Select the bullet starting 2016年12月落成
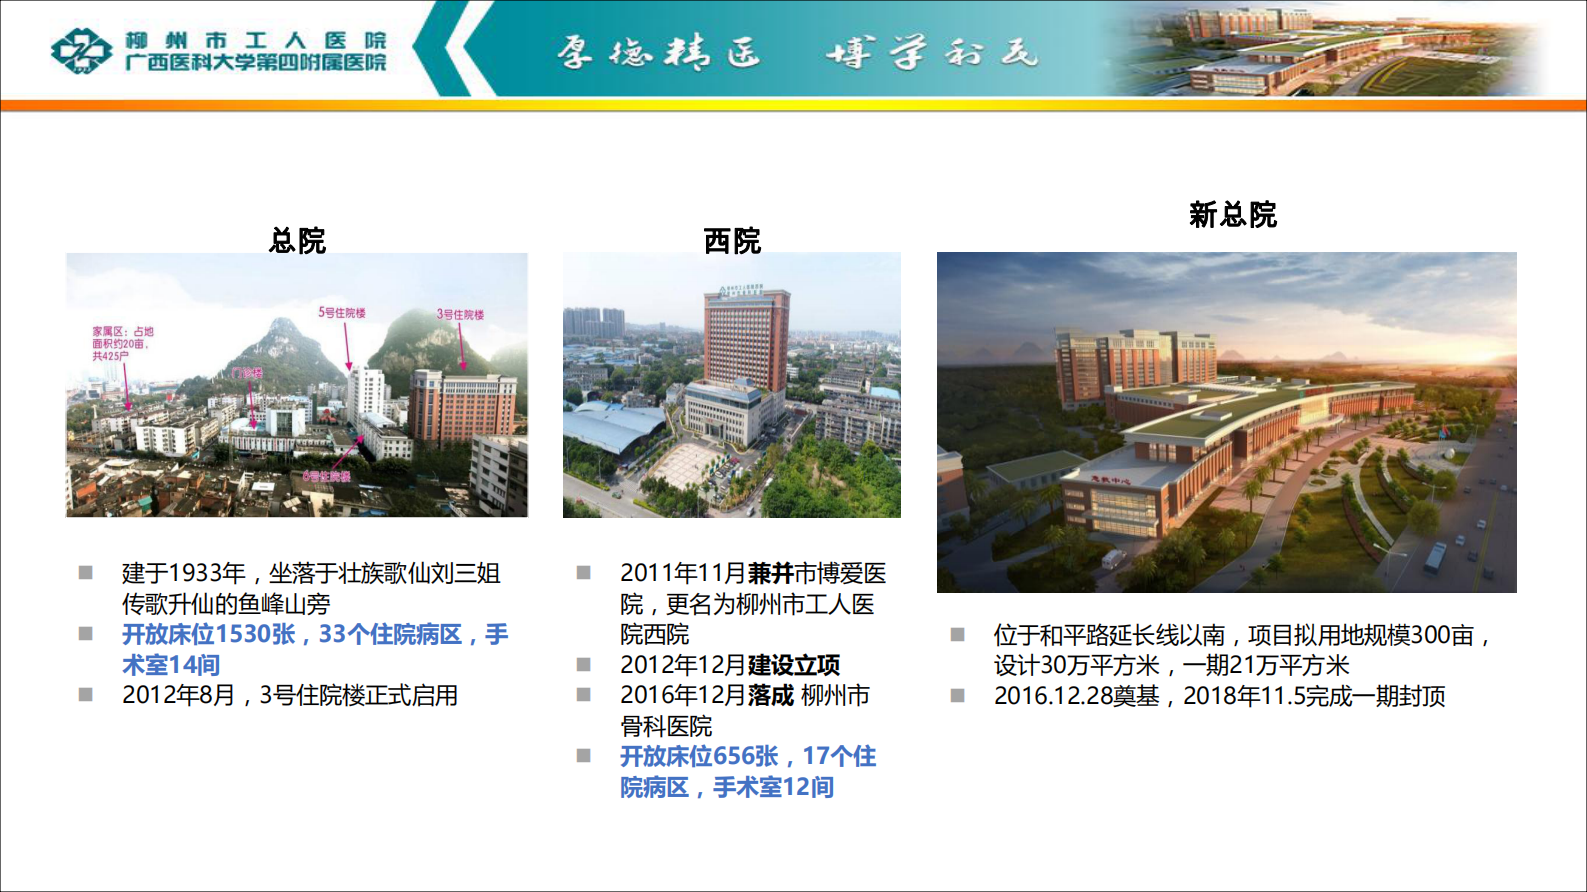Image resolution: width=1587 pixels, height=892 pixels. click(x=745, y=710)
